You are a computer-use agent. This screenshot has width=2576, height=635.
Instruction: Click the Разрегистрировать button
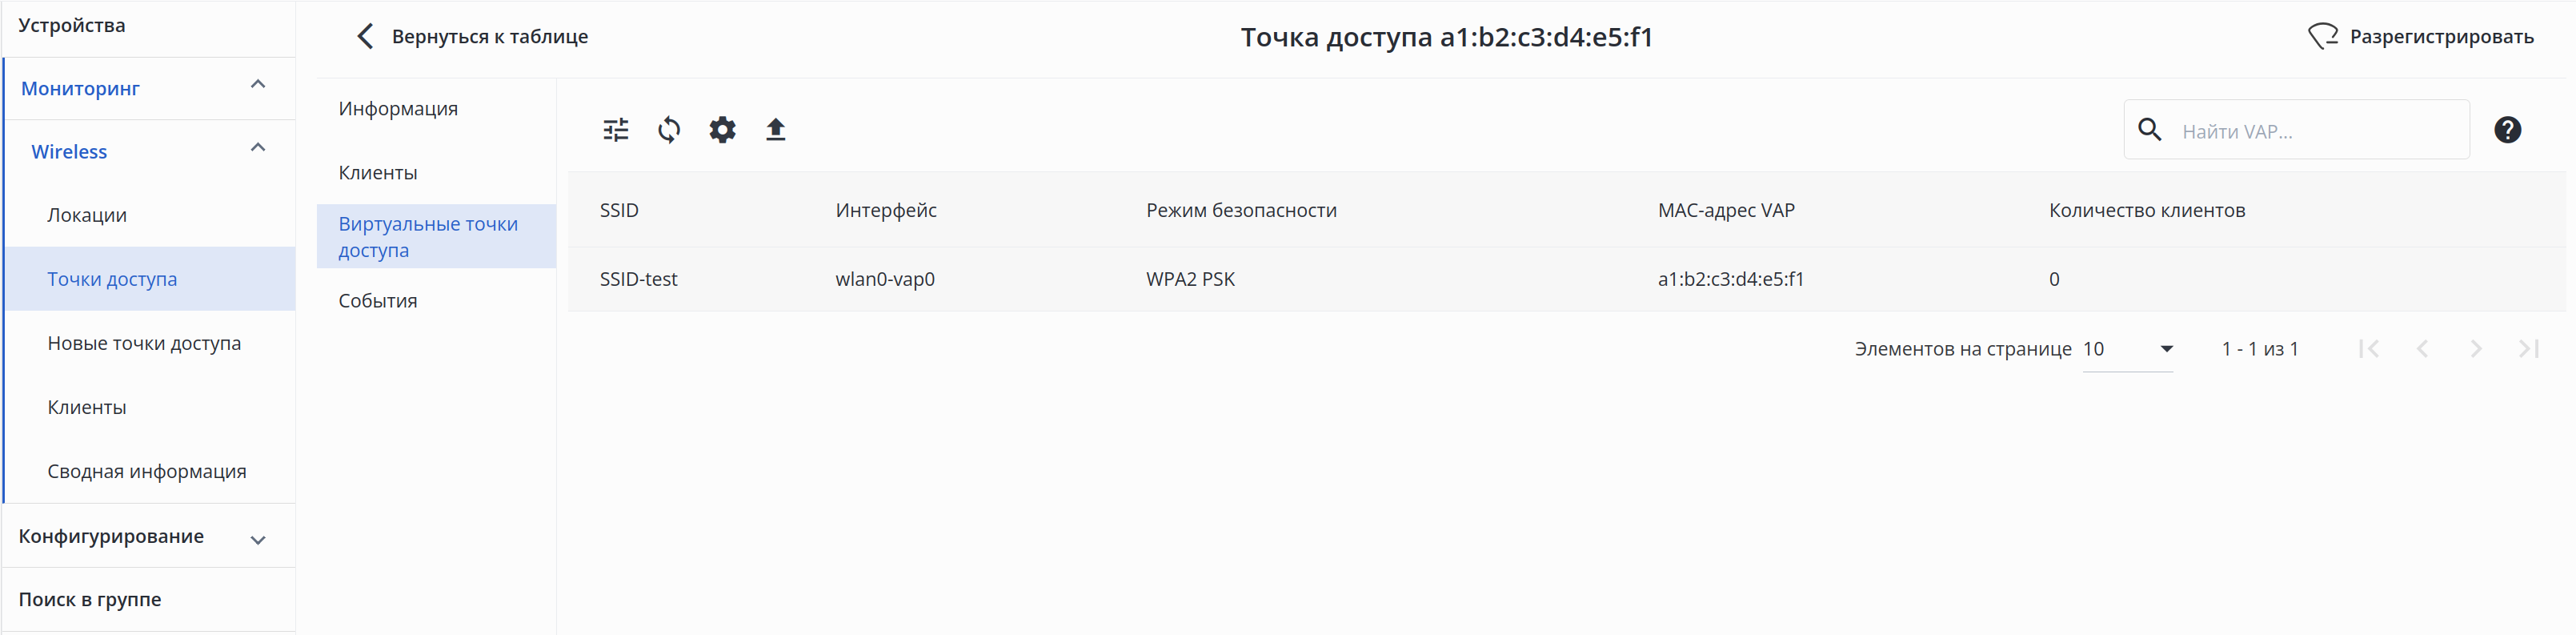pos(2440,37)
